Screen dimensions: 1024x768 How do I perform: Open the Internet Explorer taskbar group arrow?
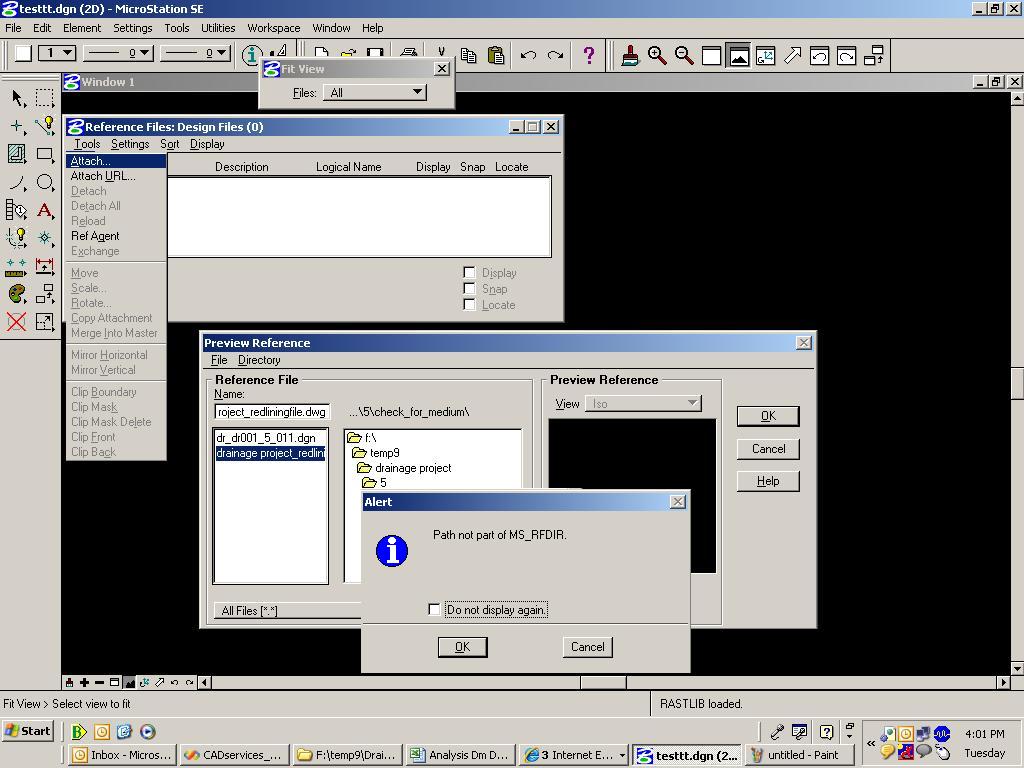pyautogui.click(x=622, y=755)
